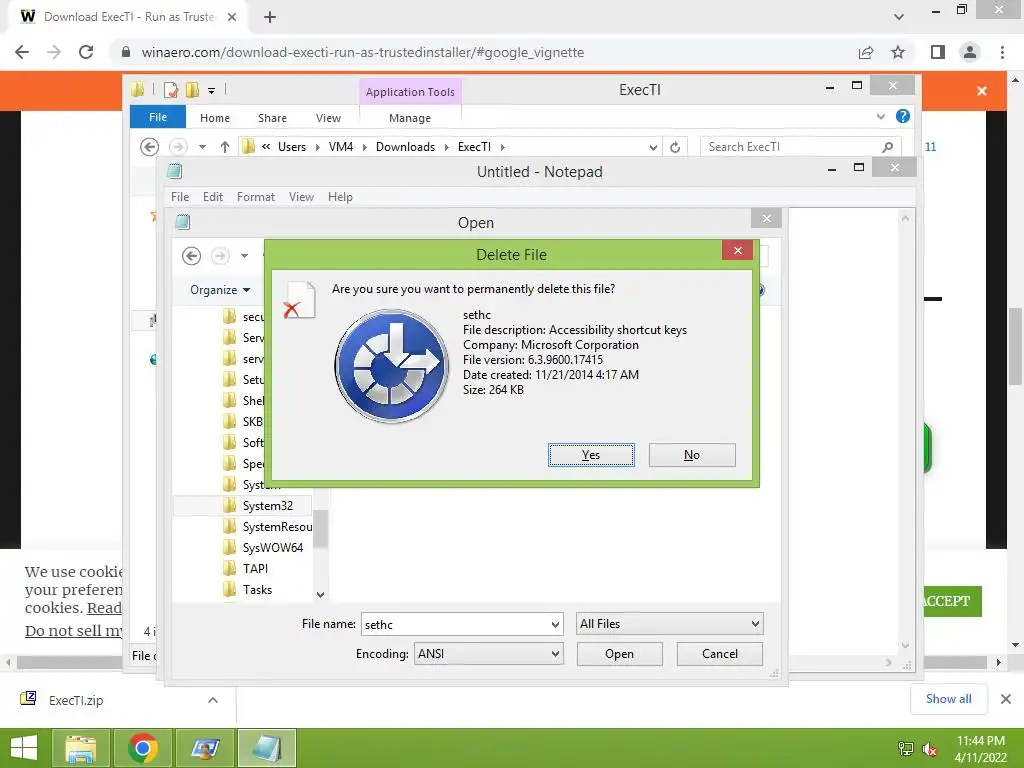Open the ExecTI.zip downloaded file

click(x=75, y=700)
